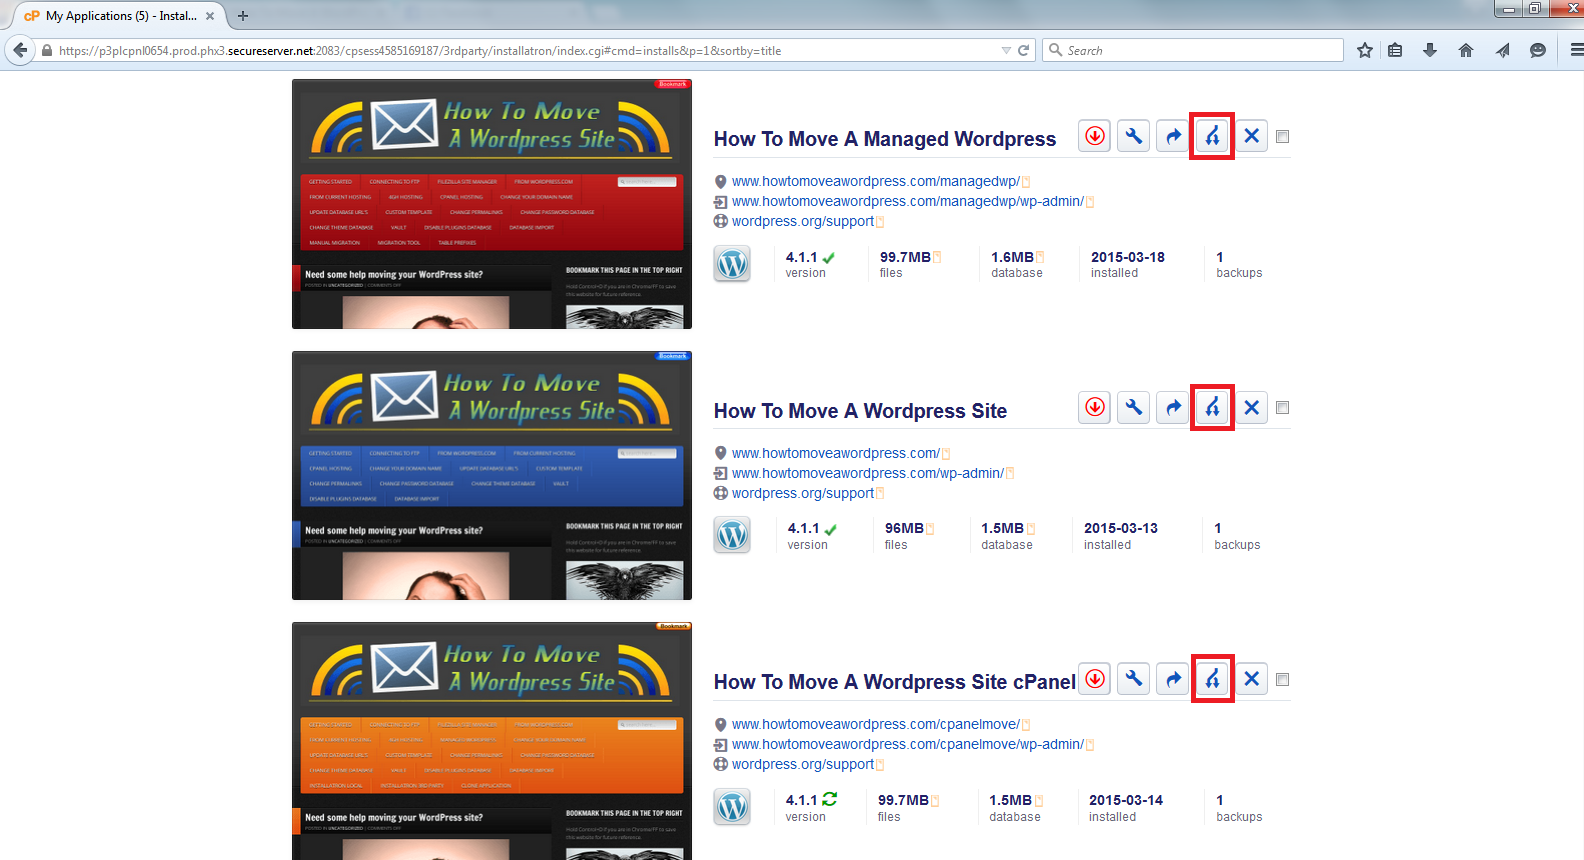Tick checkbox for How To Move A Wordpress Site
This screenshot has width=1584, height=860.
(1283, 407)
